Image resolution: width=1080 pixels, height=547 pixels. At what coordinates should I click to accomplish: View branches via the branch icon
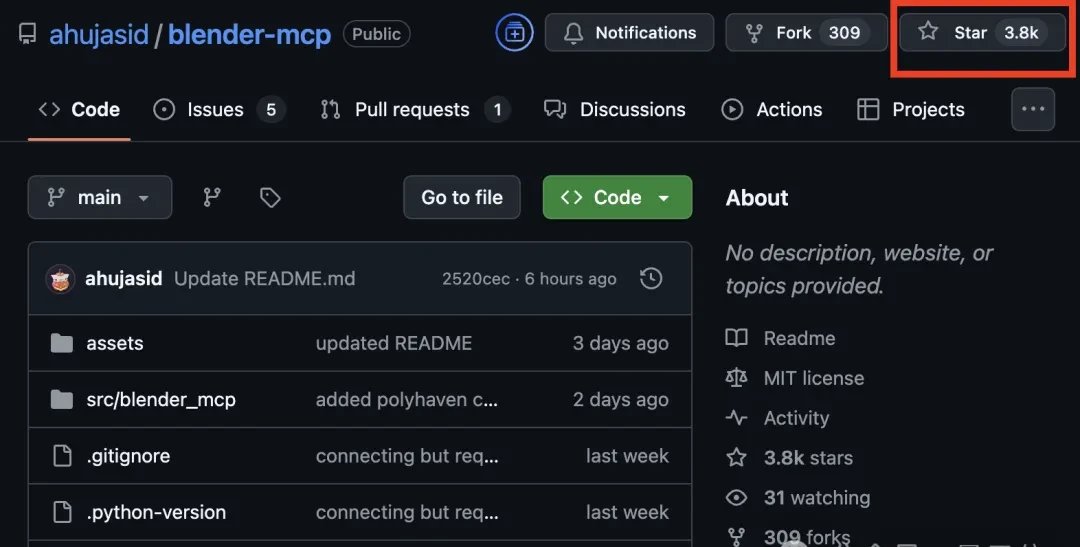pos(211,198)
